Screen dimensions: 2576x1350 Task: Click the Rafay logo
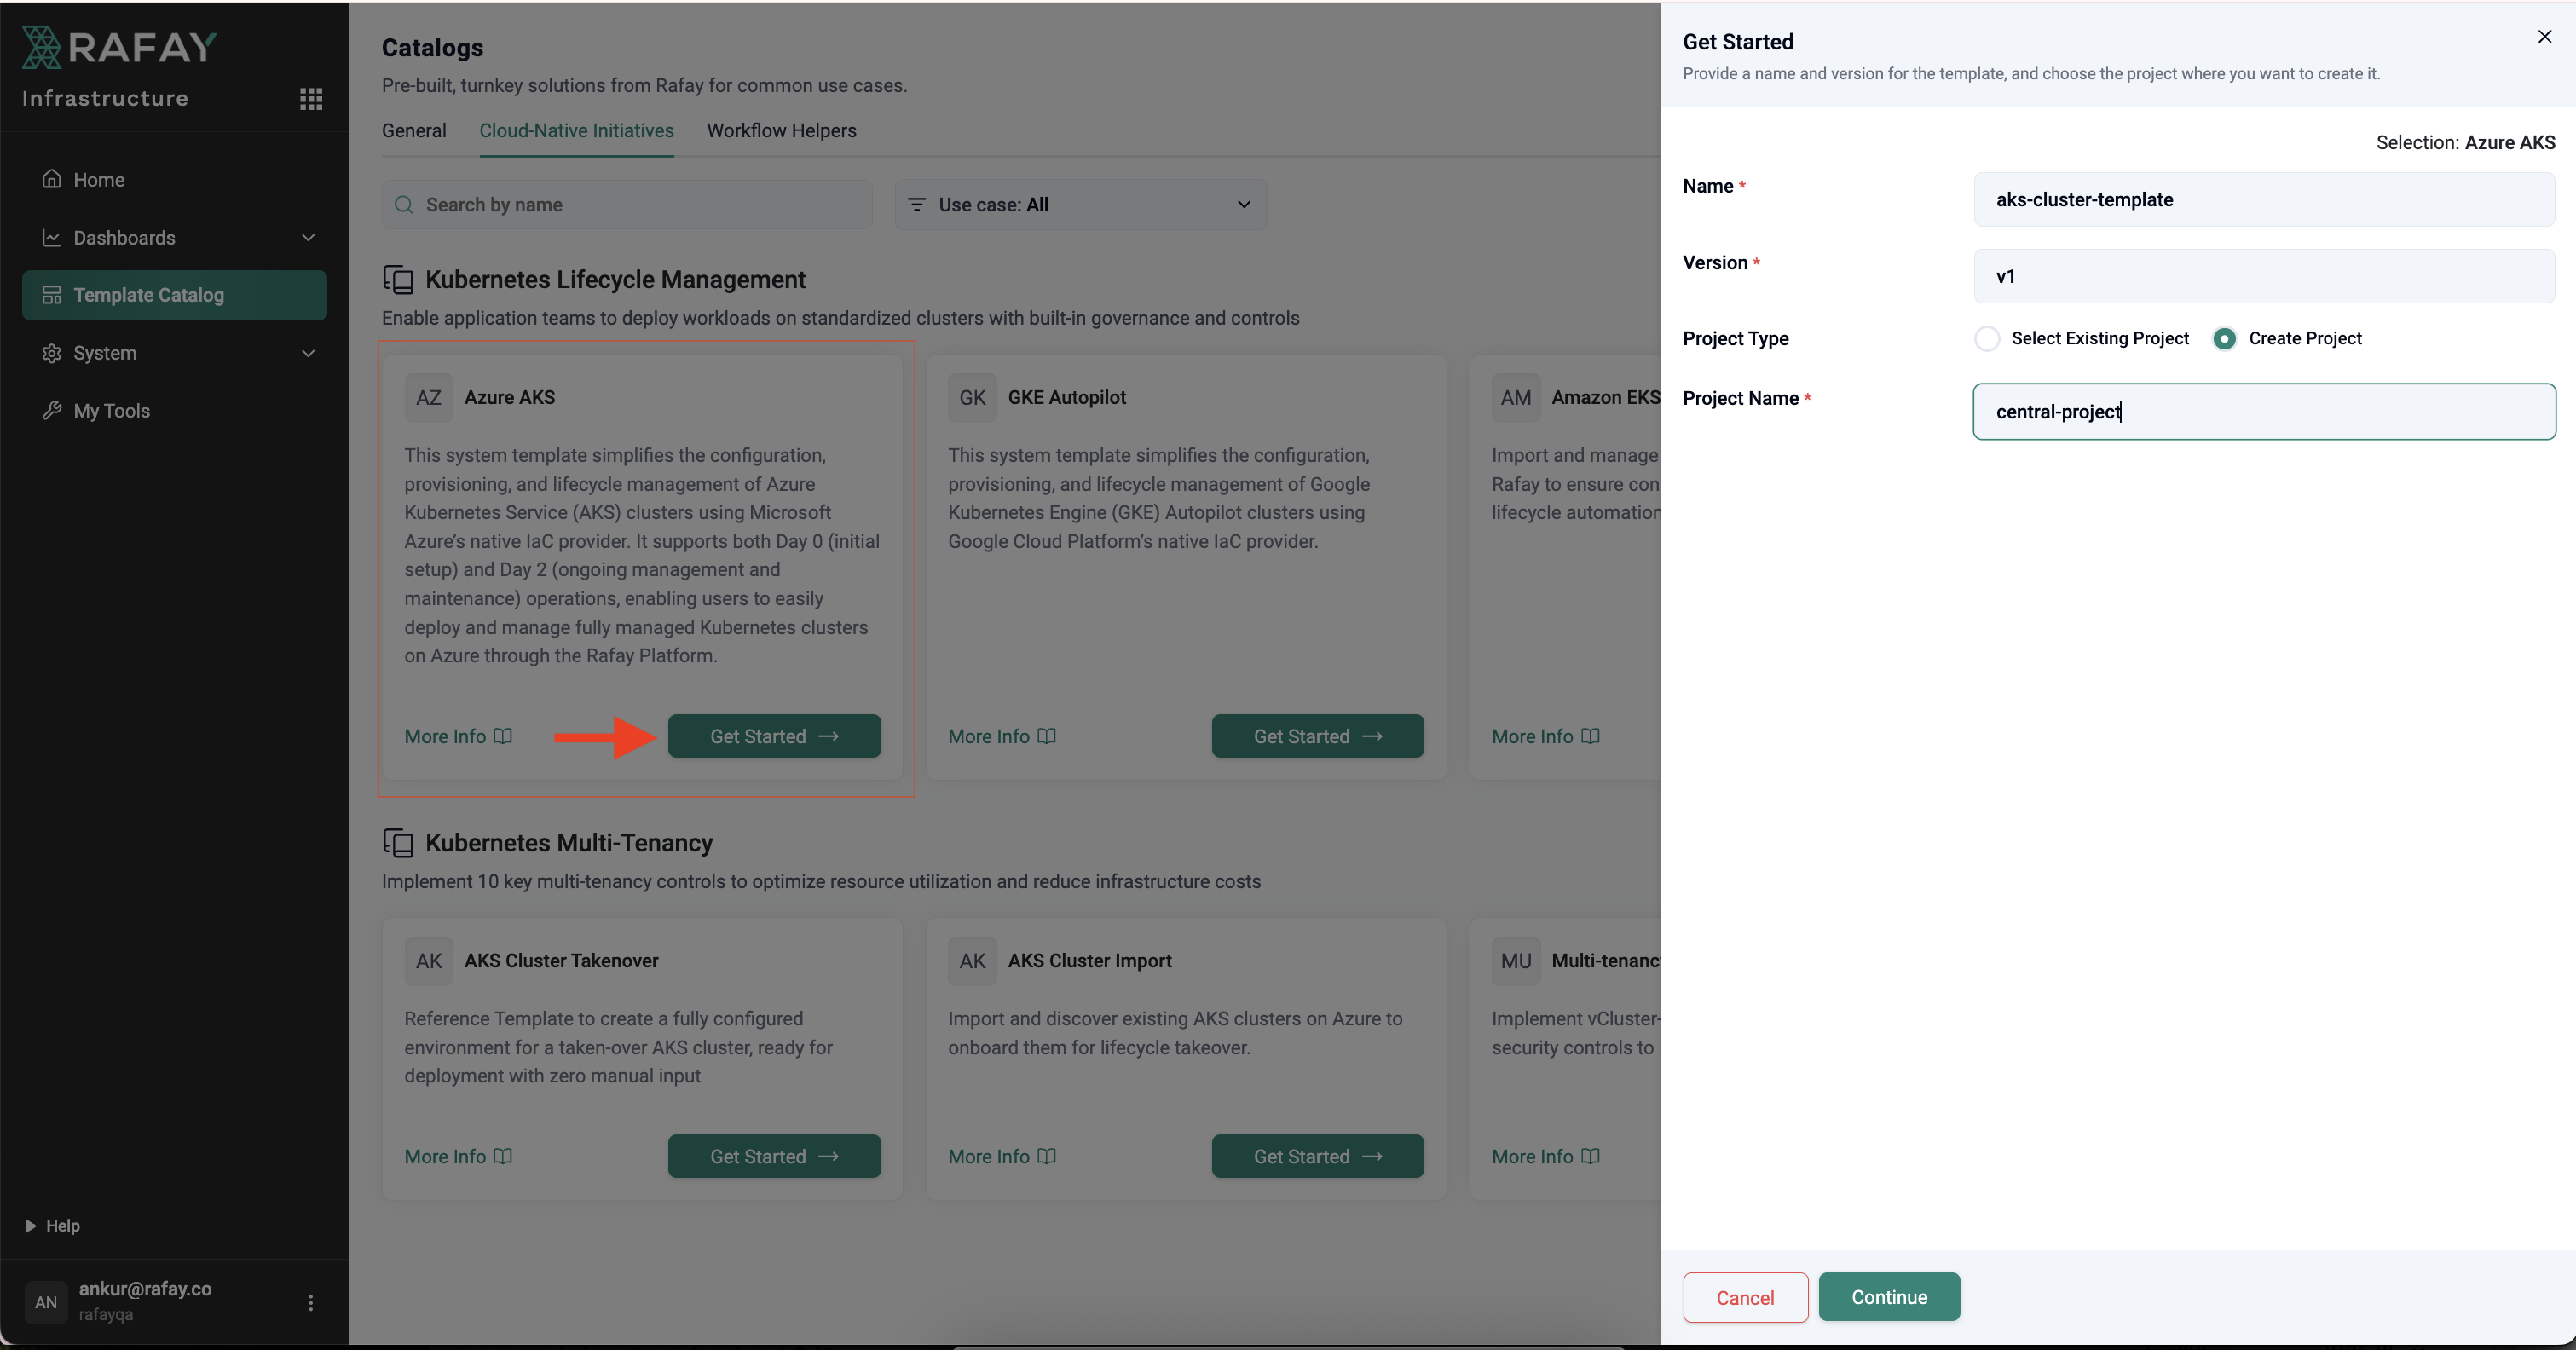[x=119, y=47]
